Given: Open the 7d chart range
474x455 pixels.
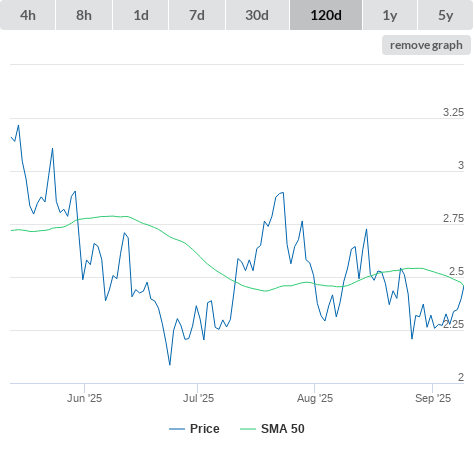Looking at the screenshot, I should coord(197,15).
